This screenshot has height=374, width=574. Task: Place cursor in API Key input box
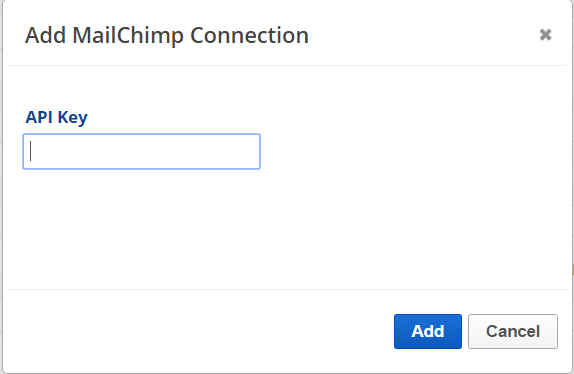[x=142, y=152]
